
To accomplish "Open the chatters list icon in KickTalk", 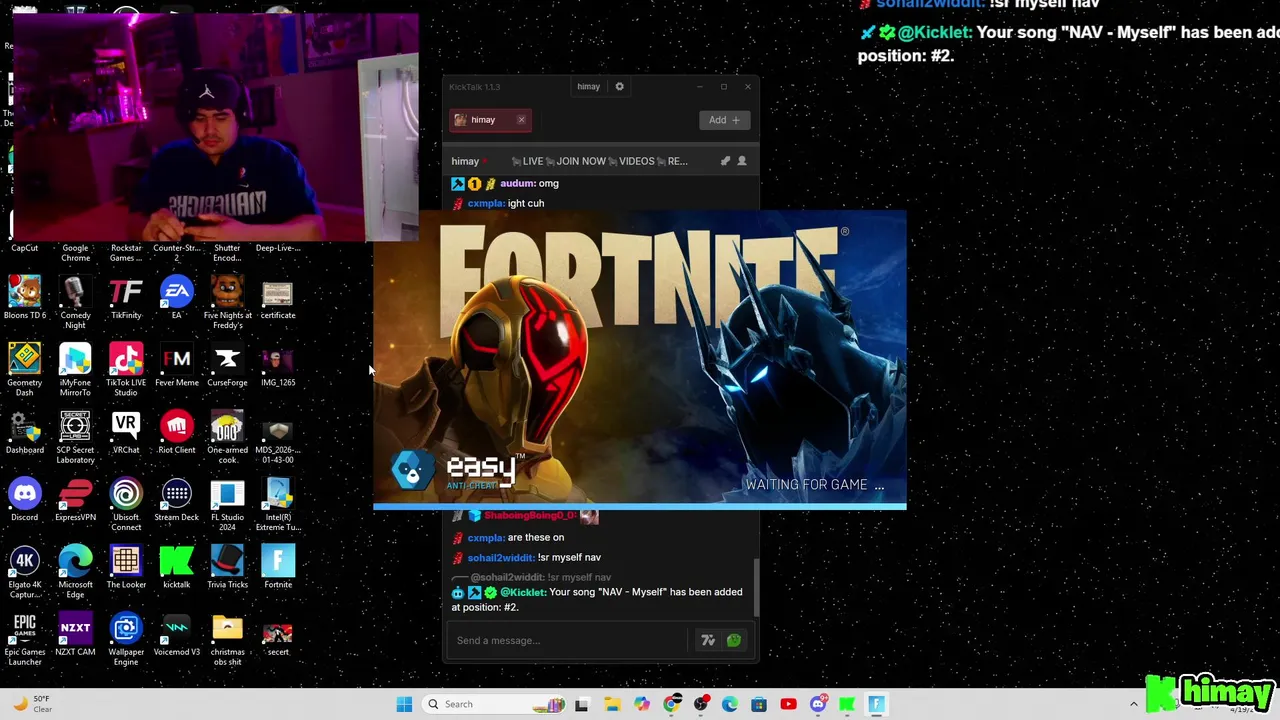I will (741, 160).
